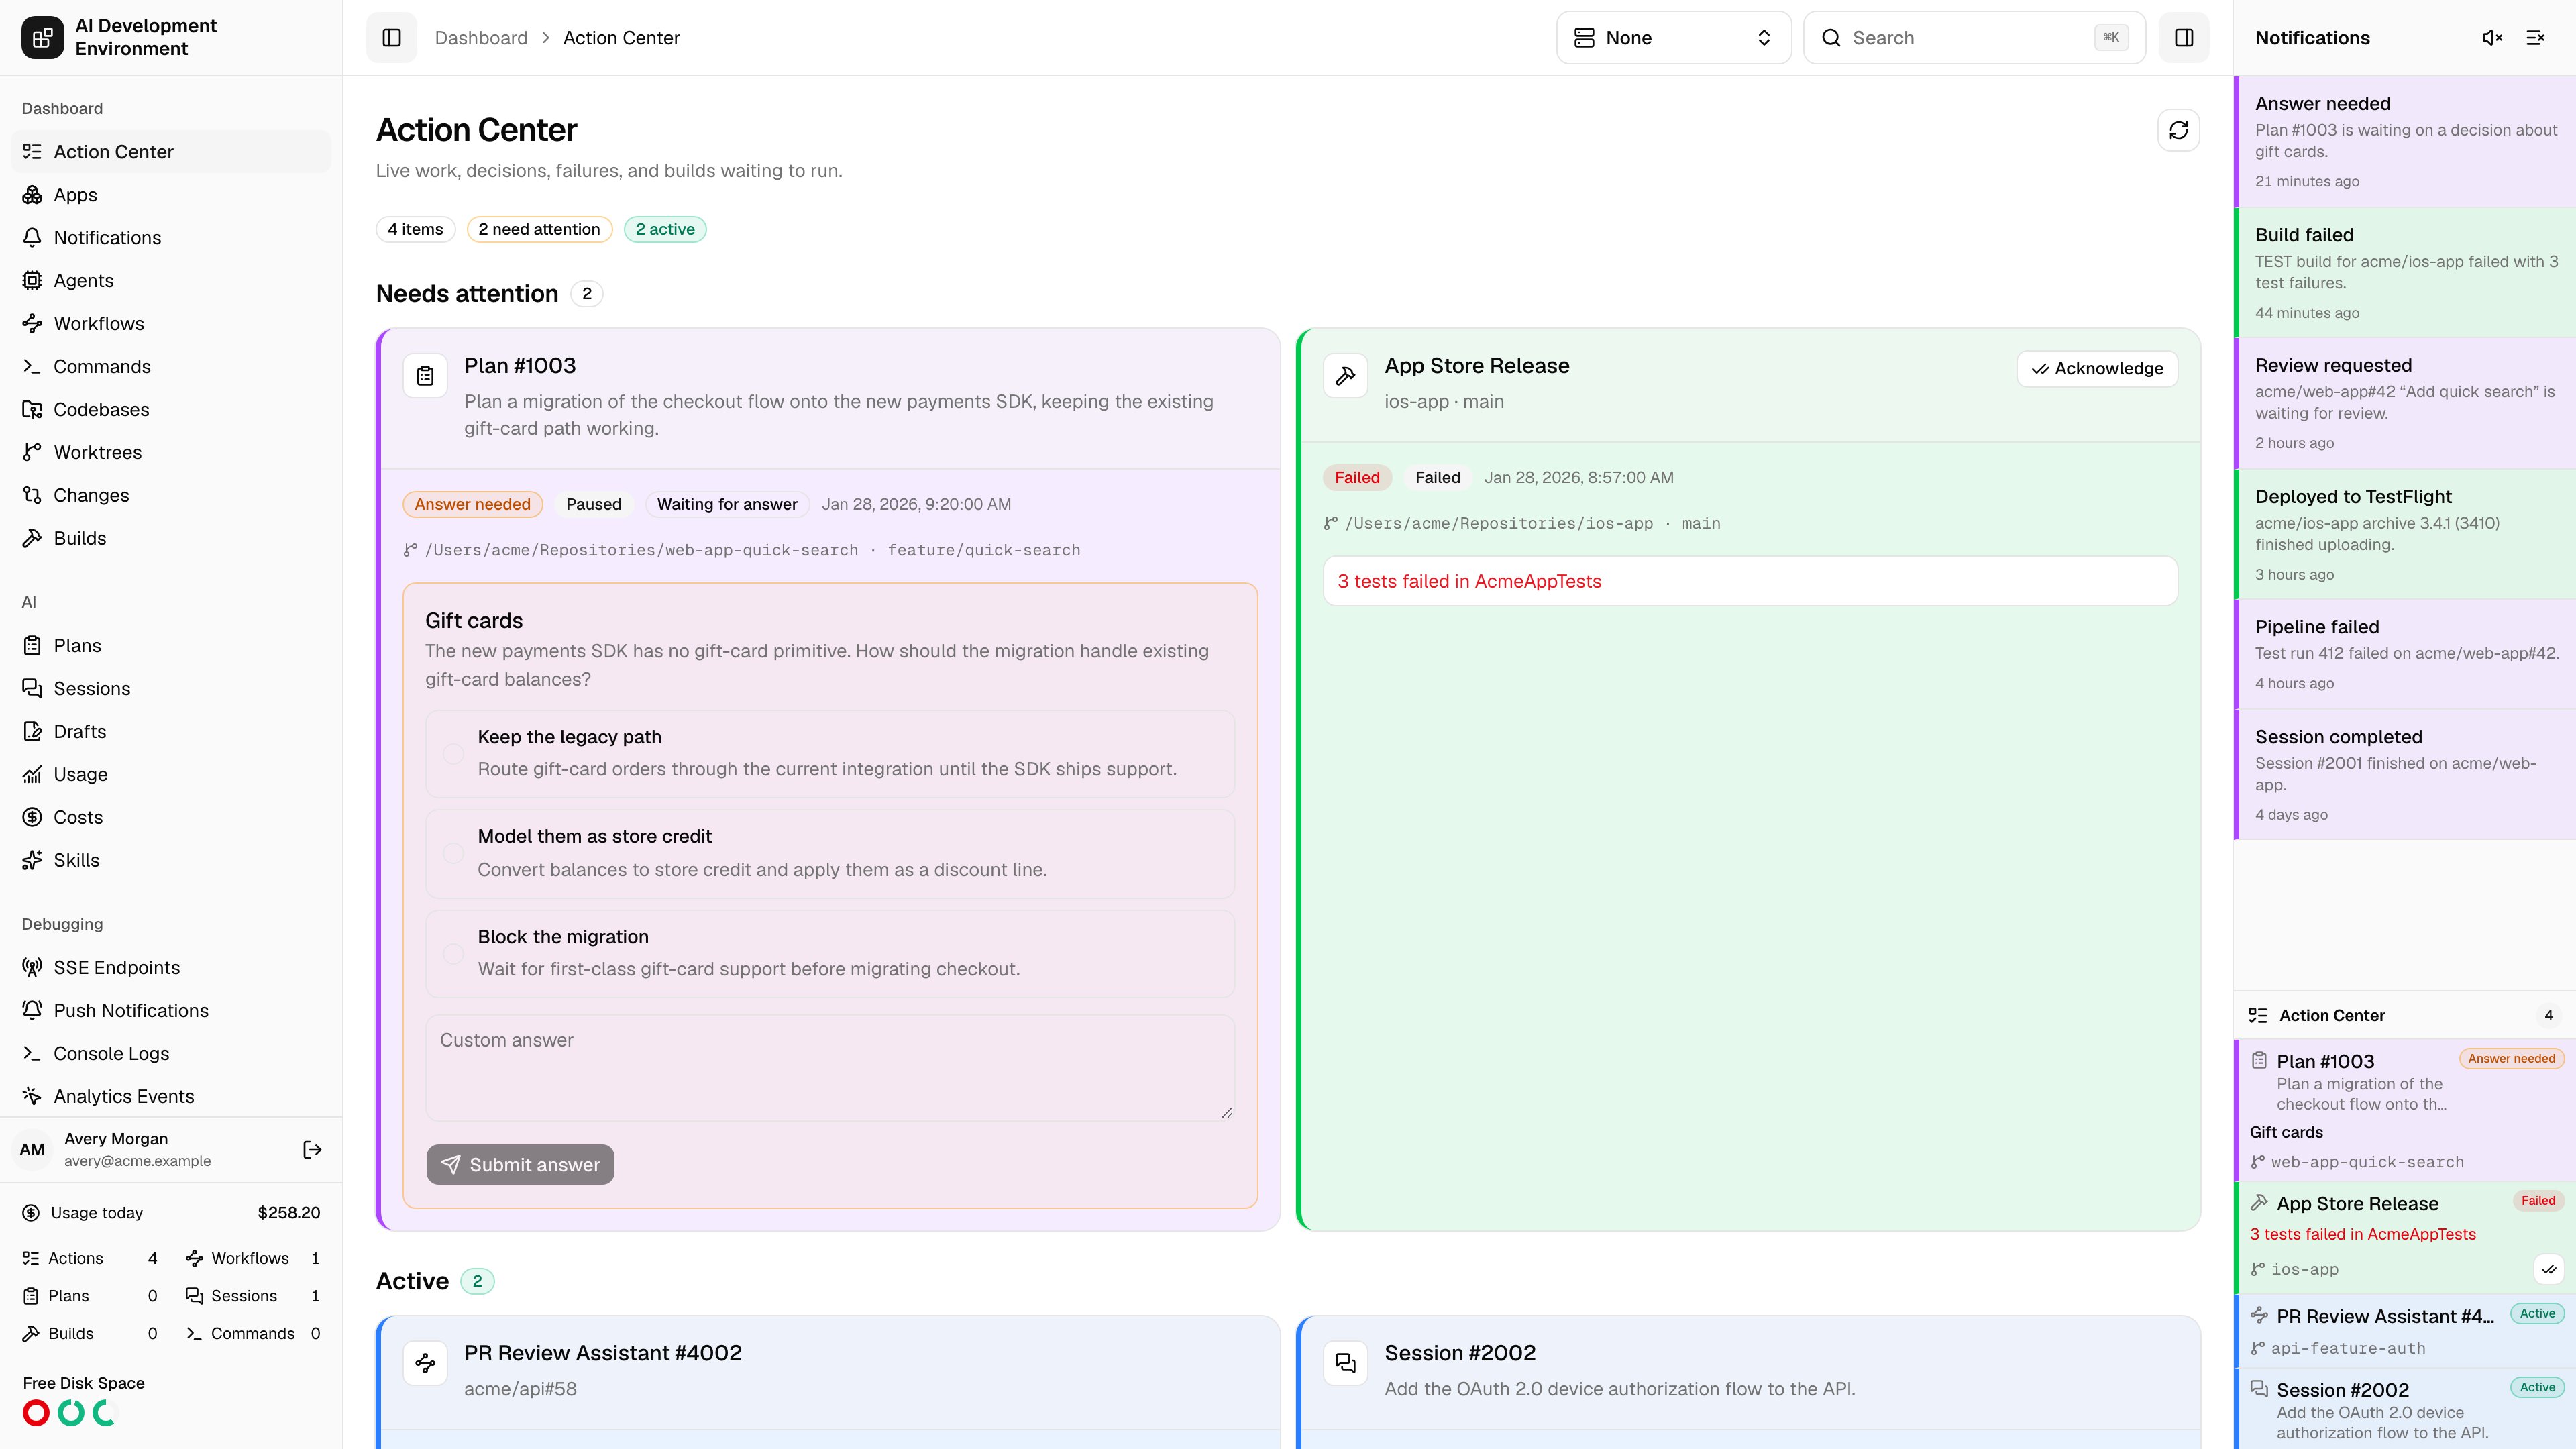Open Skills sparkle item
Viewport: 2576px width, 1449px height.
(x=171, y=861)
